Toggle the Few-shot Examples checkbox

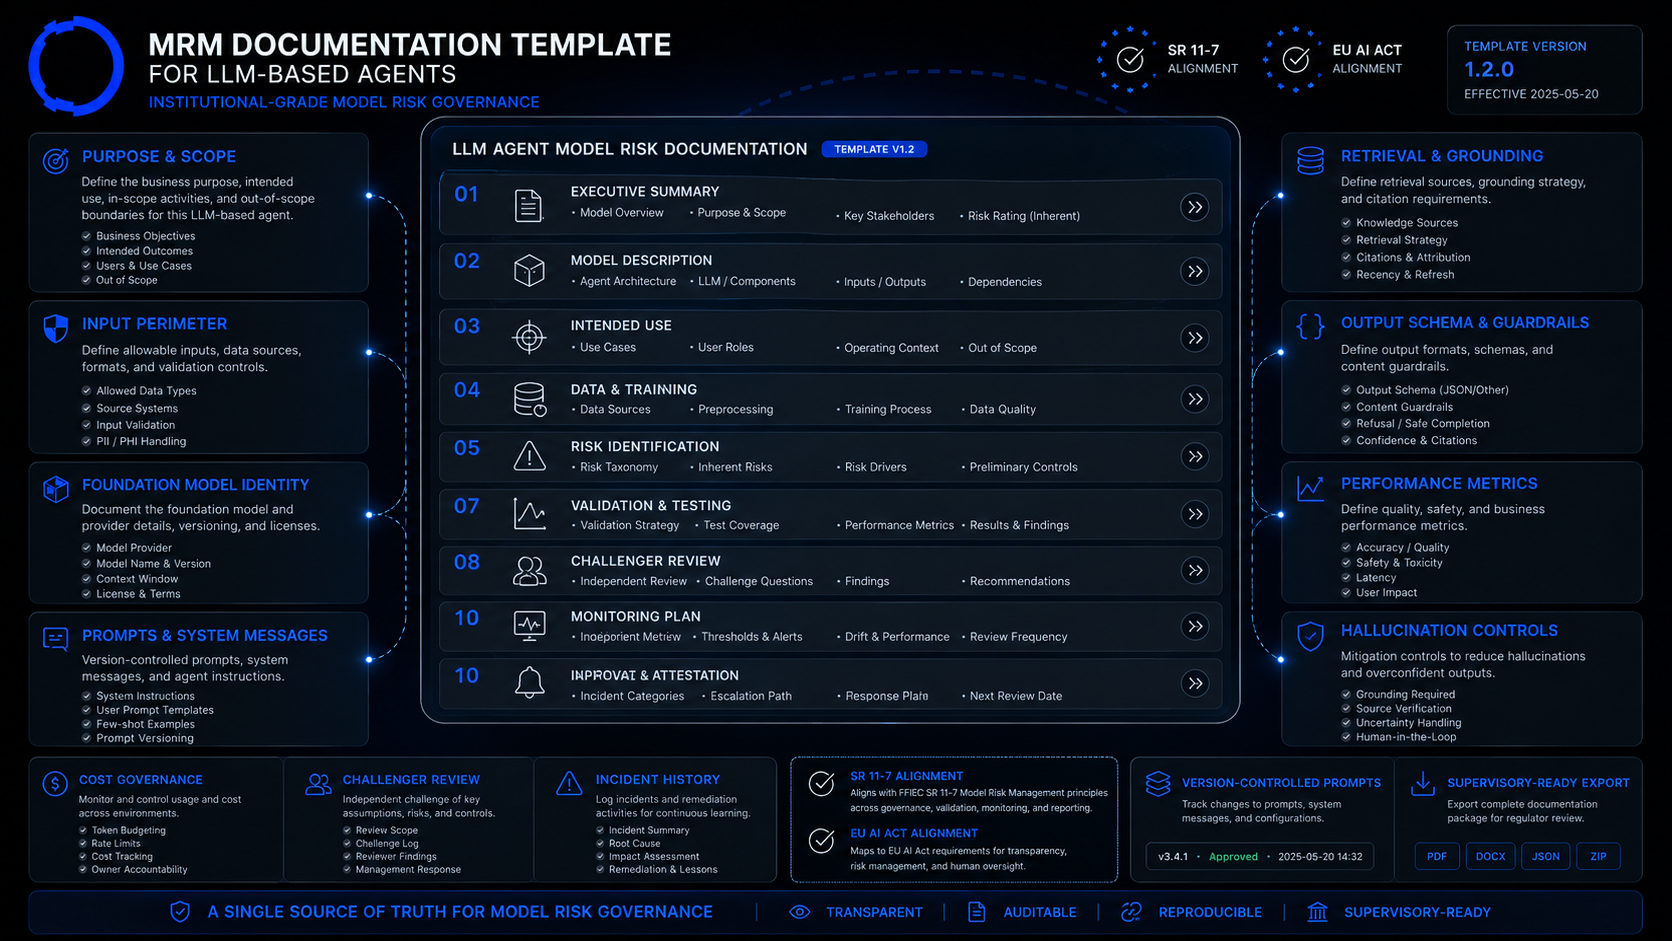[87, 724]
